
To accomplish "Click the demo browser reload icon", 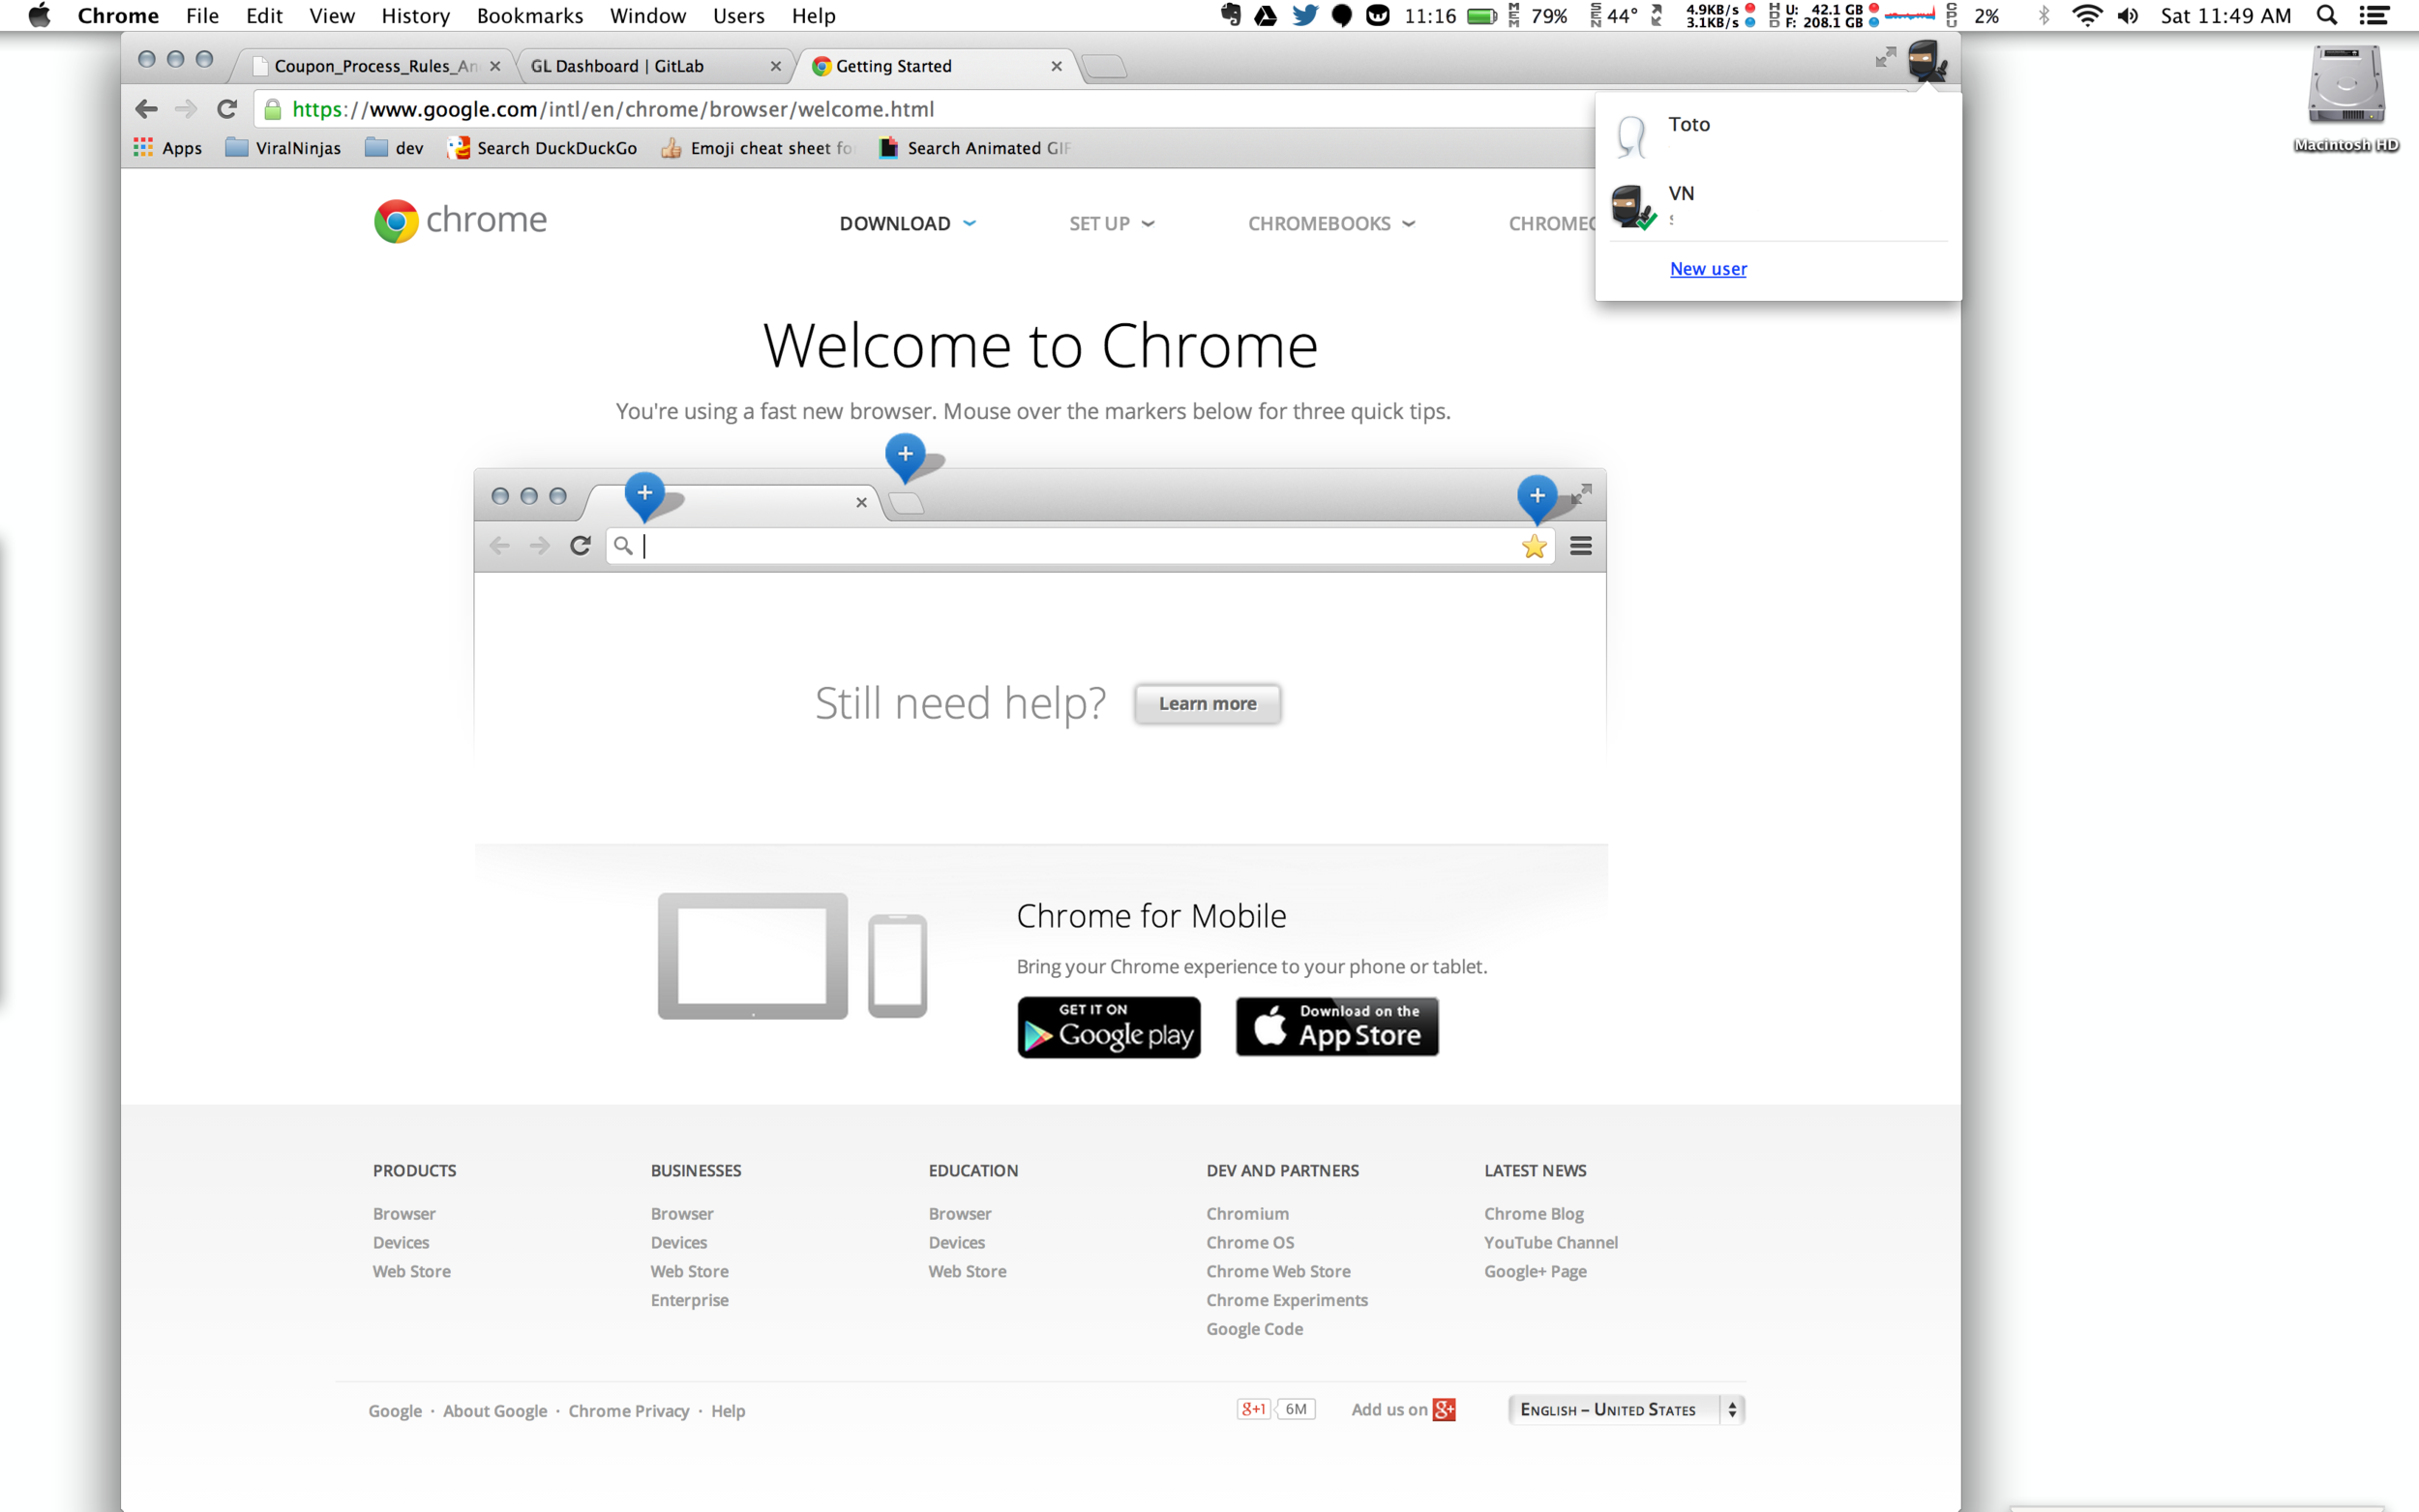I will pyautogui.click(x=580, y=546).
